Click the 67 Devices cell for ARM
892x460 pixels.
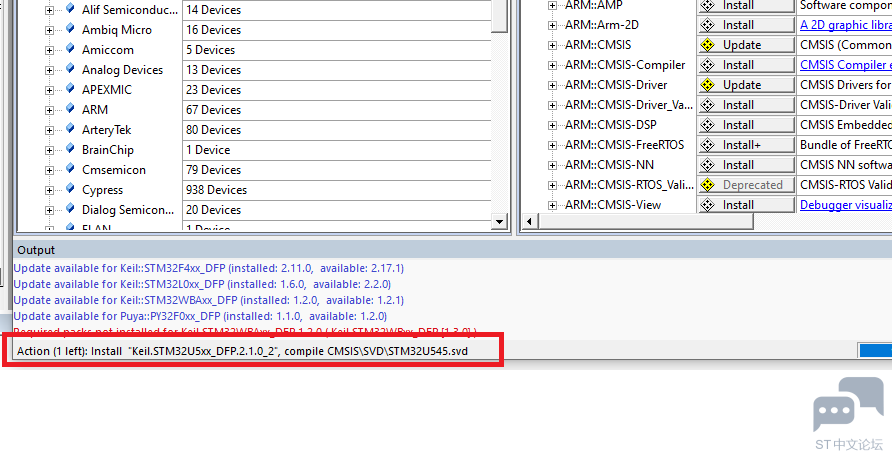tap(337, 110)
